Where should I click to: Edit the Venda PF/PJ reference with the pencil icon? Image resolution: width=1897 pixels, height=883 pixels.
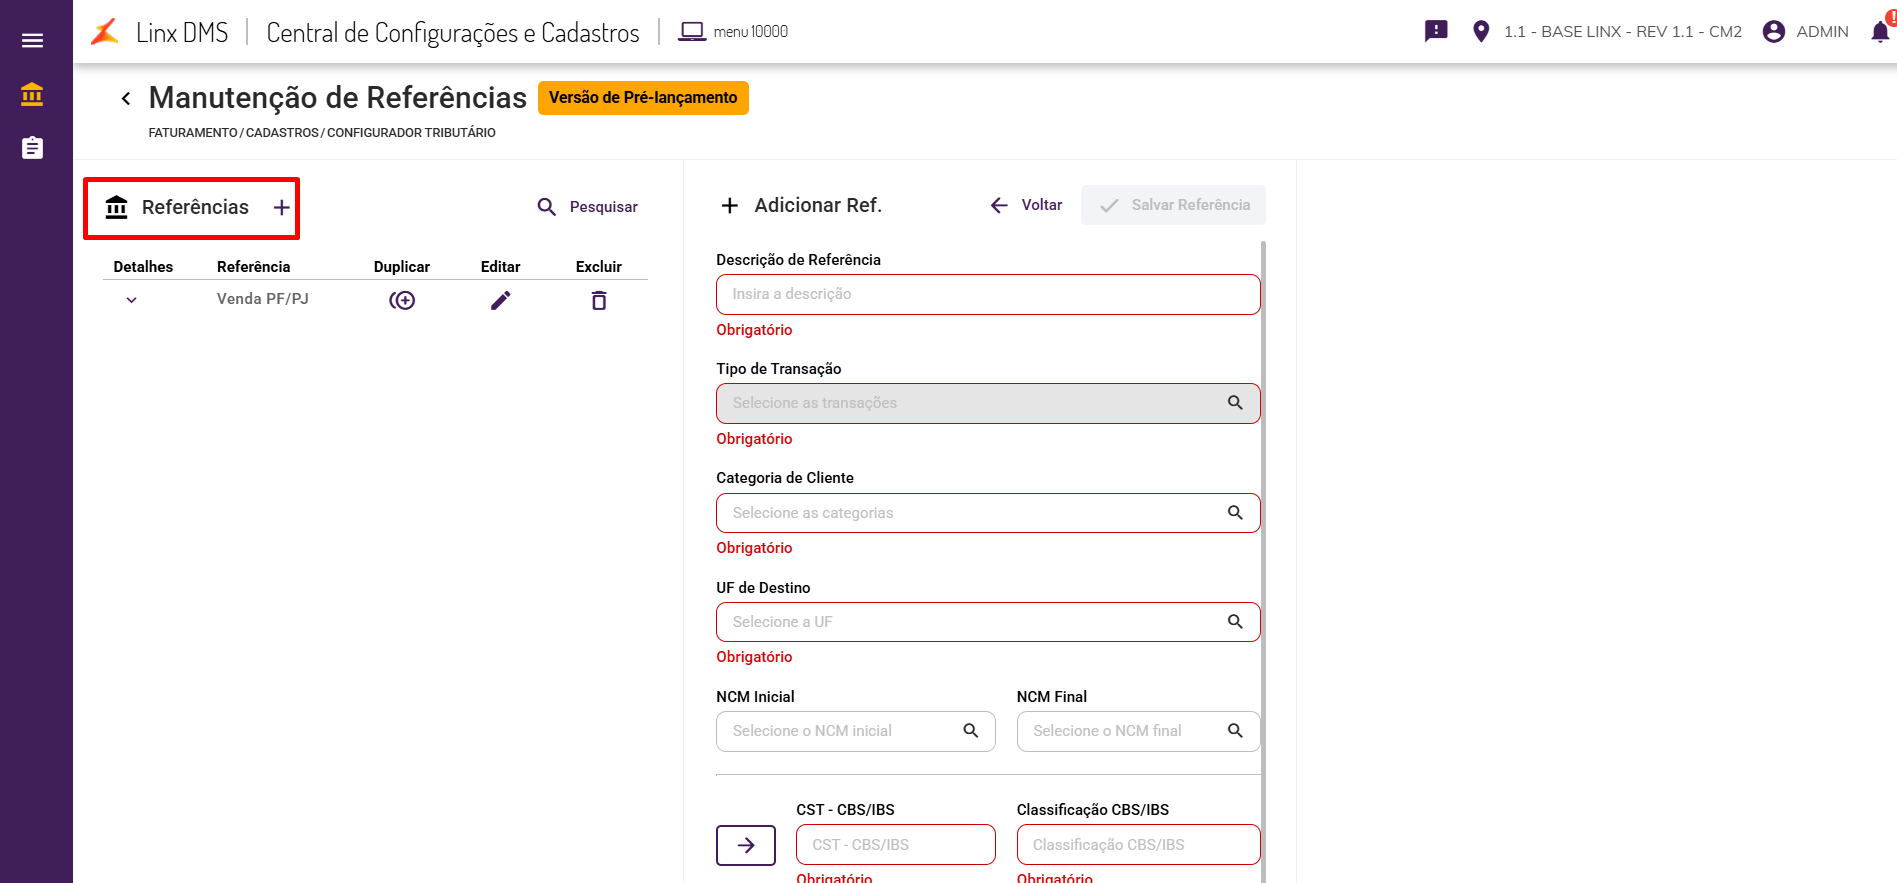(x=500, y=300)
